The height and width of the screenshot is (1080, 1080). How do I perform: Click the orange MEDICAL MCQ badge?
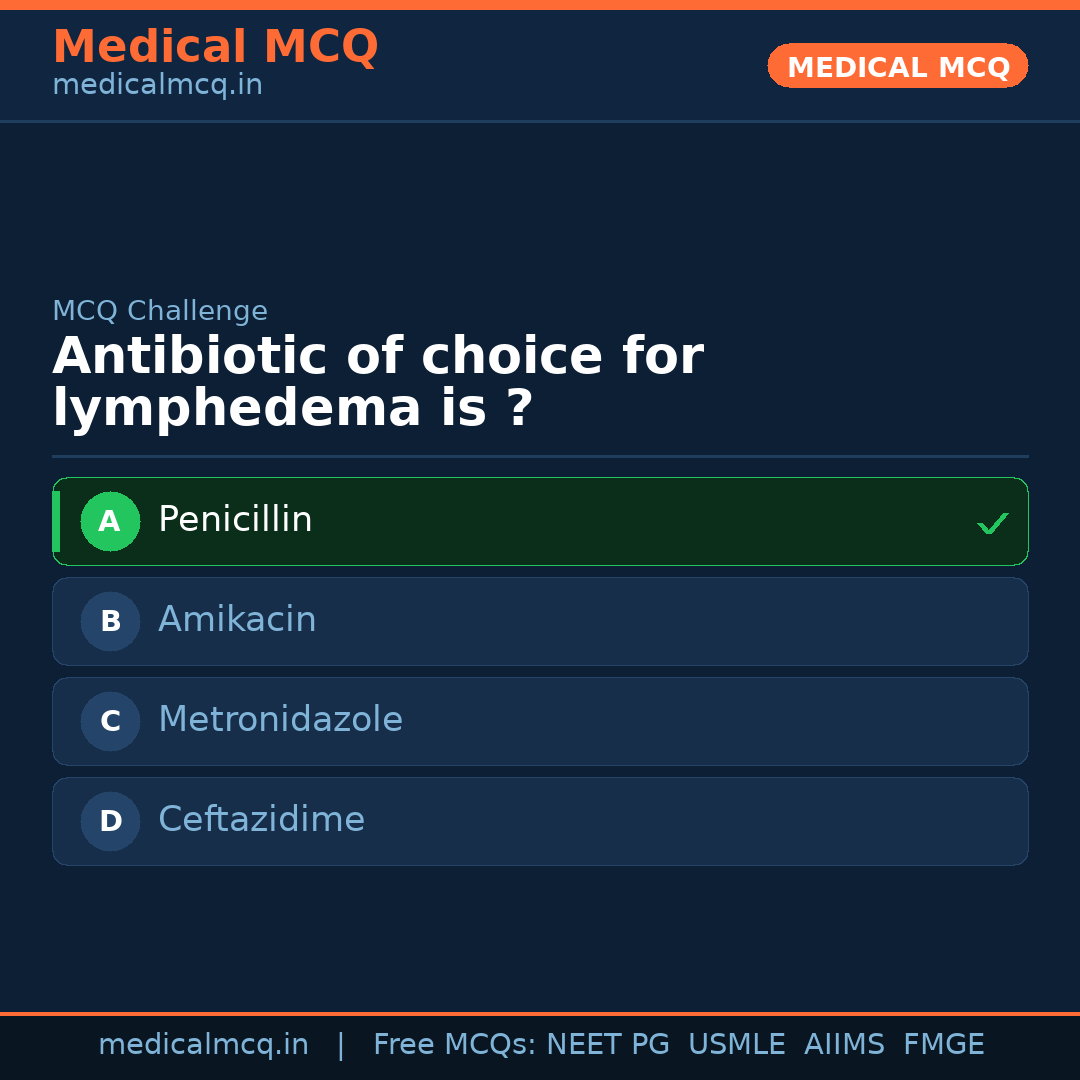point(897,67)
